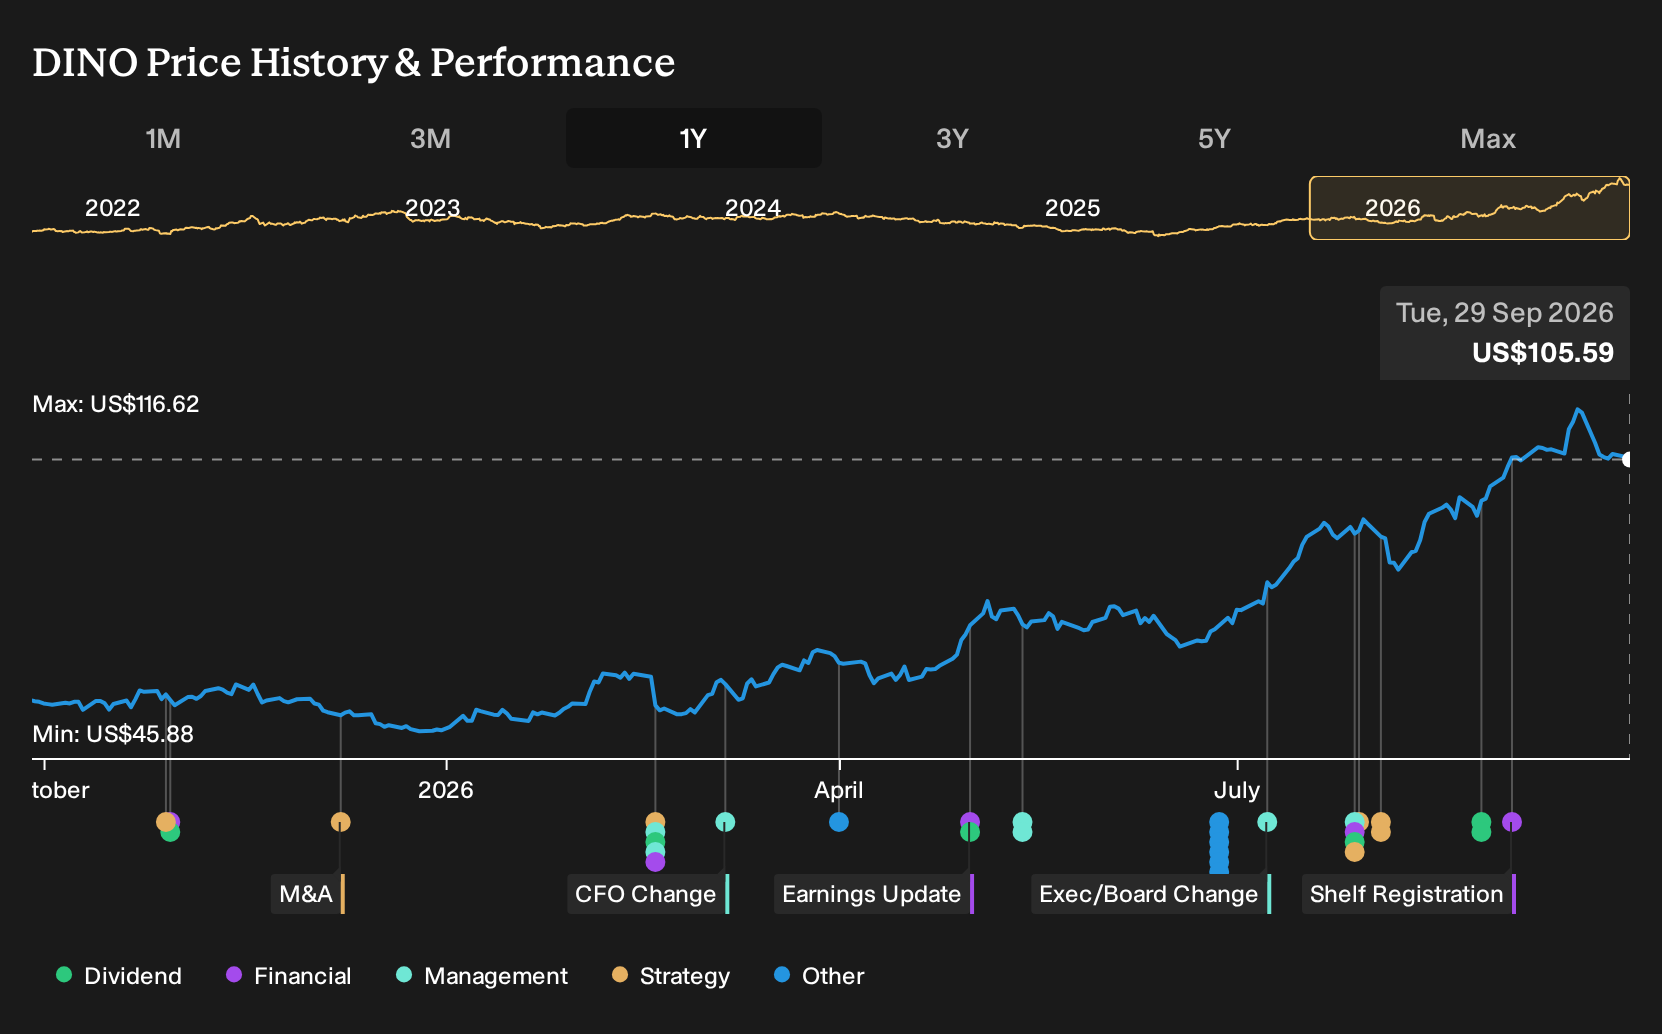
Task: Click the teal Management marker above CFO Change
Action: click(725, 822)
